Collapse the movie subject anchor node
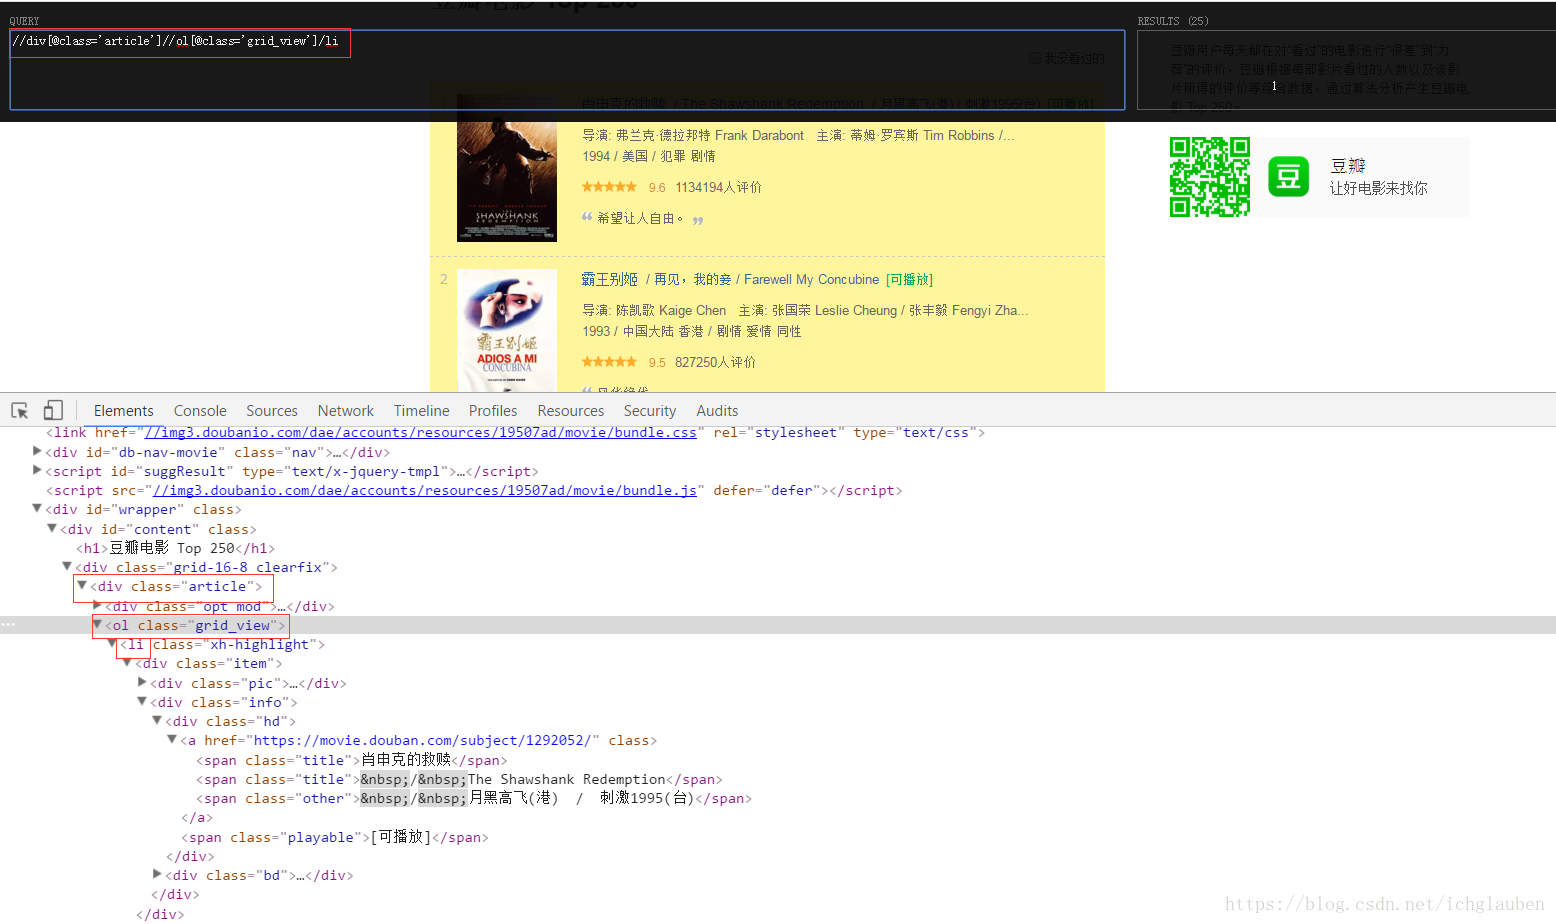1556x924 pixels. pyautogui.click(x=172, y=740)
